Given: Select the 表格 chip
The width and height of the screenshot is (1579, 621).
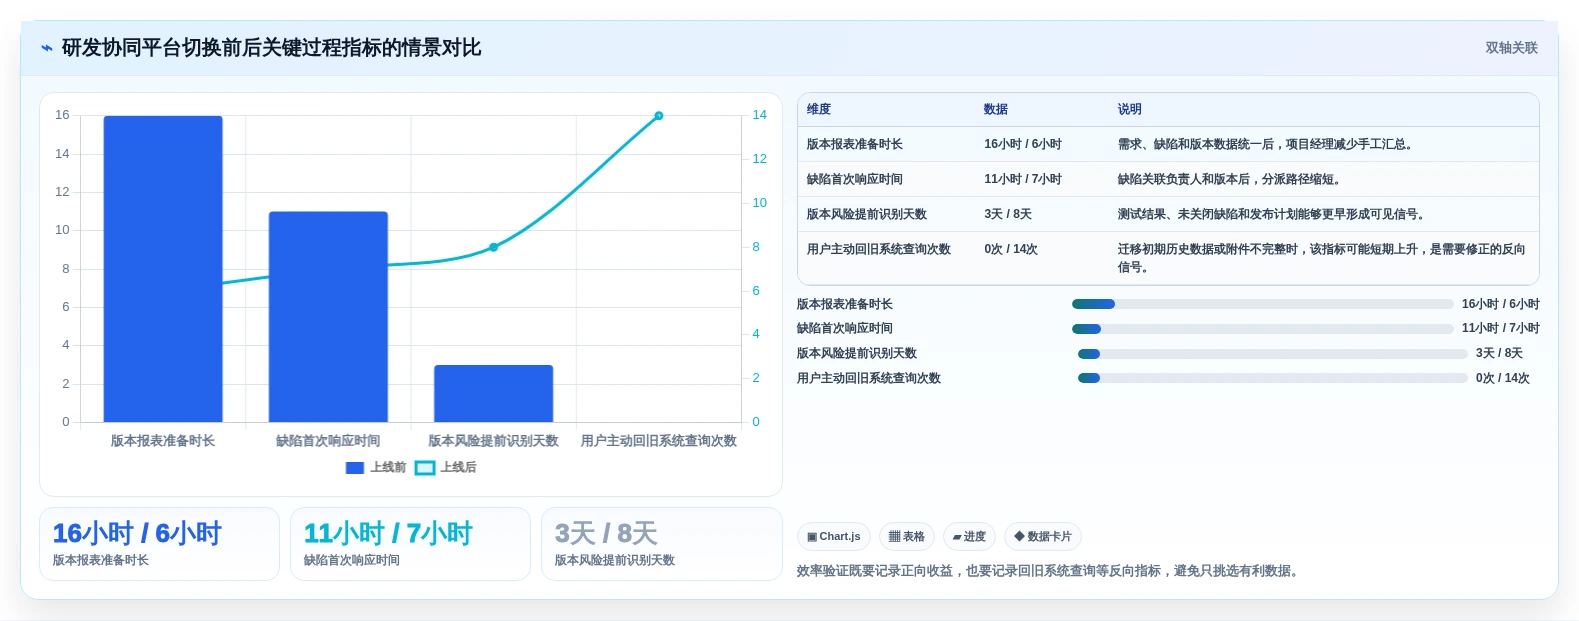Looking at the screenshot, I should point(907,537).
